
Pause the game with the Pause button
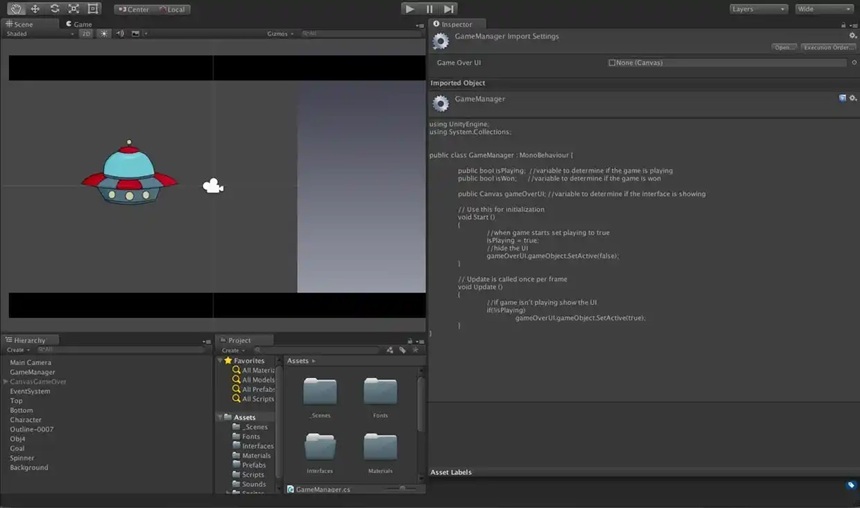[x=429, y=9]
